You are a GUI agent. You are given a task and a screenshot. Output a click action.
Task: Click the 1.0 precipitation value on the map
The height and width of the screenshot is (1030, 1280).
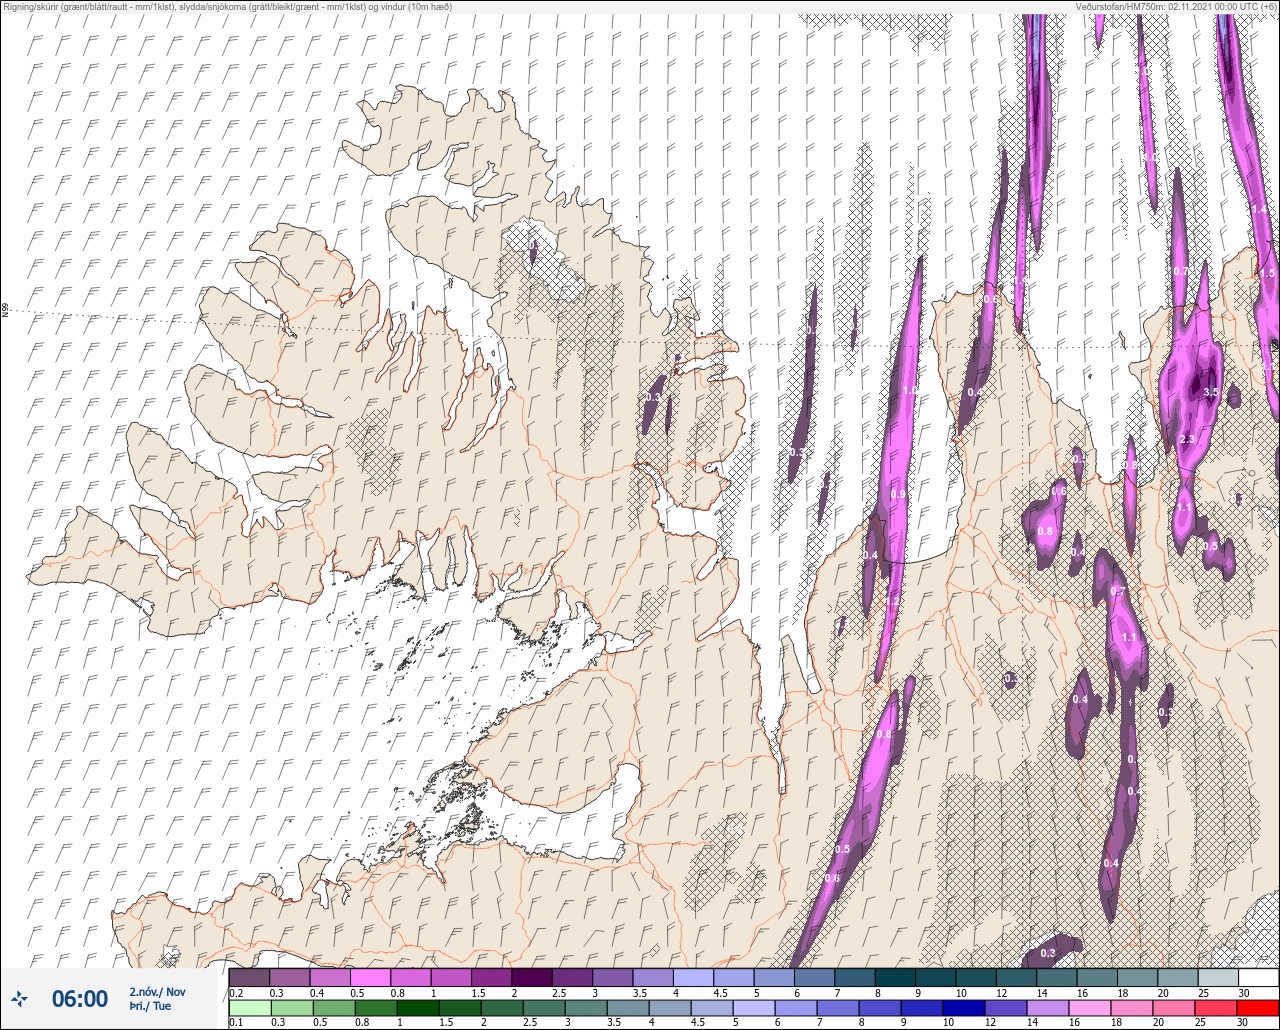909,391
